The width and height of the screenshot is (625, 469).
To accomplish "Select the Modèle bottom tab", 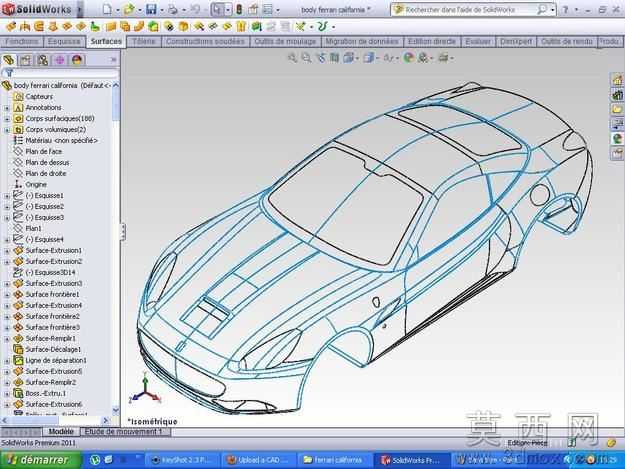I will [61, 432].
